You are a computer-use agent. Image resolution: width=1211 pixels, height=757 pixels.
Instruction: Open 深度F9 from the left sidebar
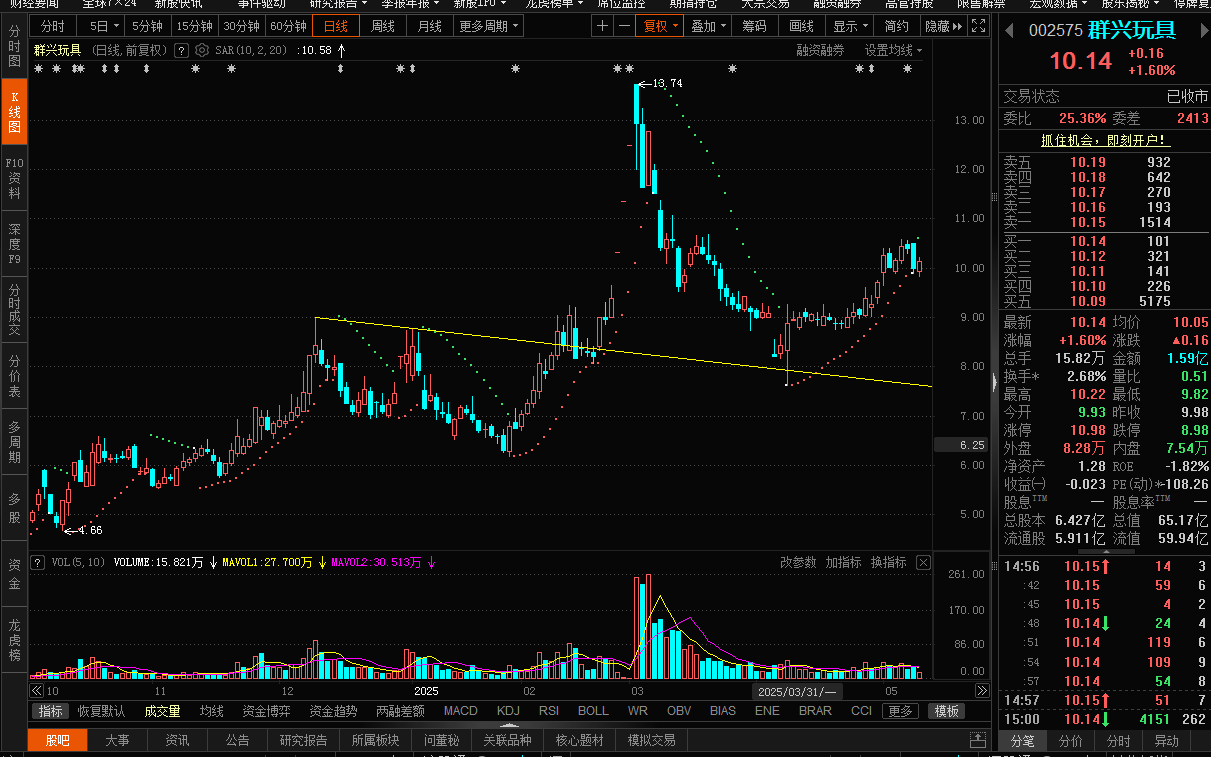(x=14, y=243)
